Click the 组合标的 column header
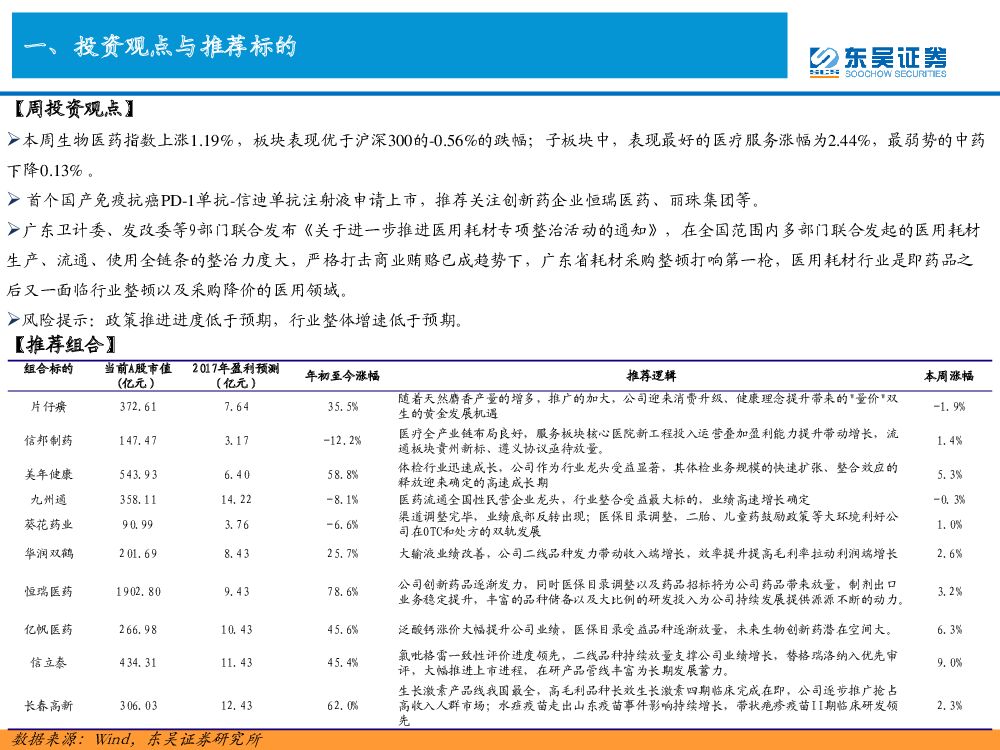This screenshot has width=1000, height=750. pos(48,369)
